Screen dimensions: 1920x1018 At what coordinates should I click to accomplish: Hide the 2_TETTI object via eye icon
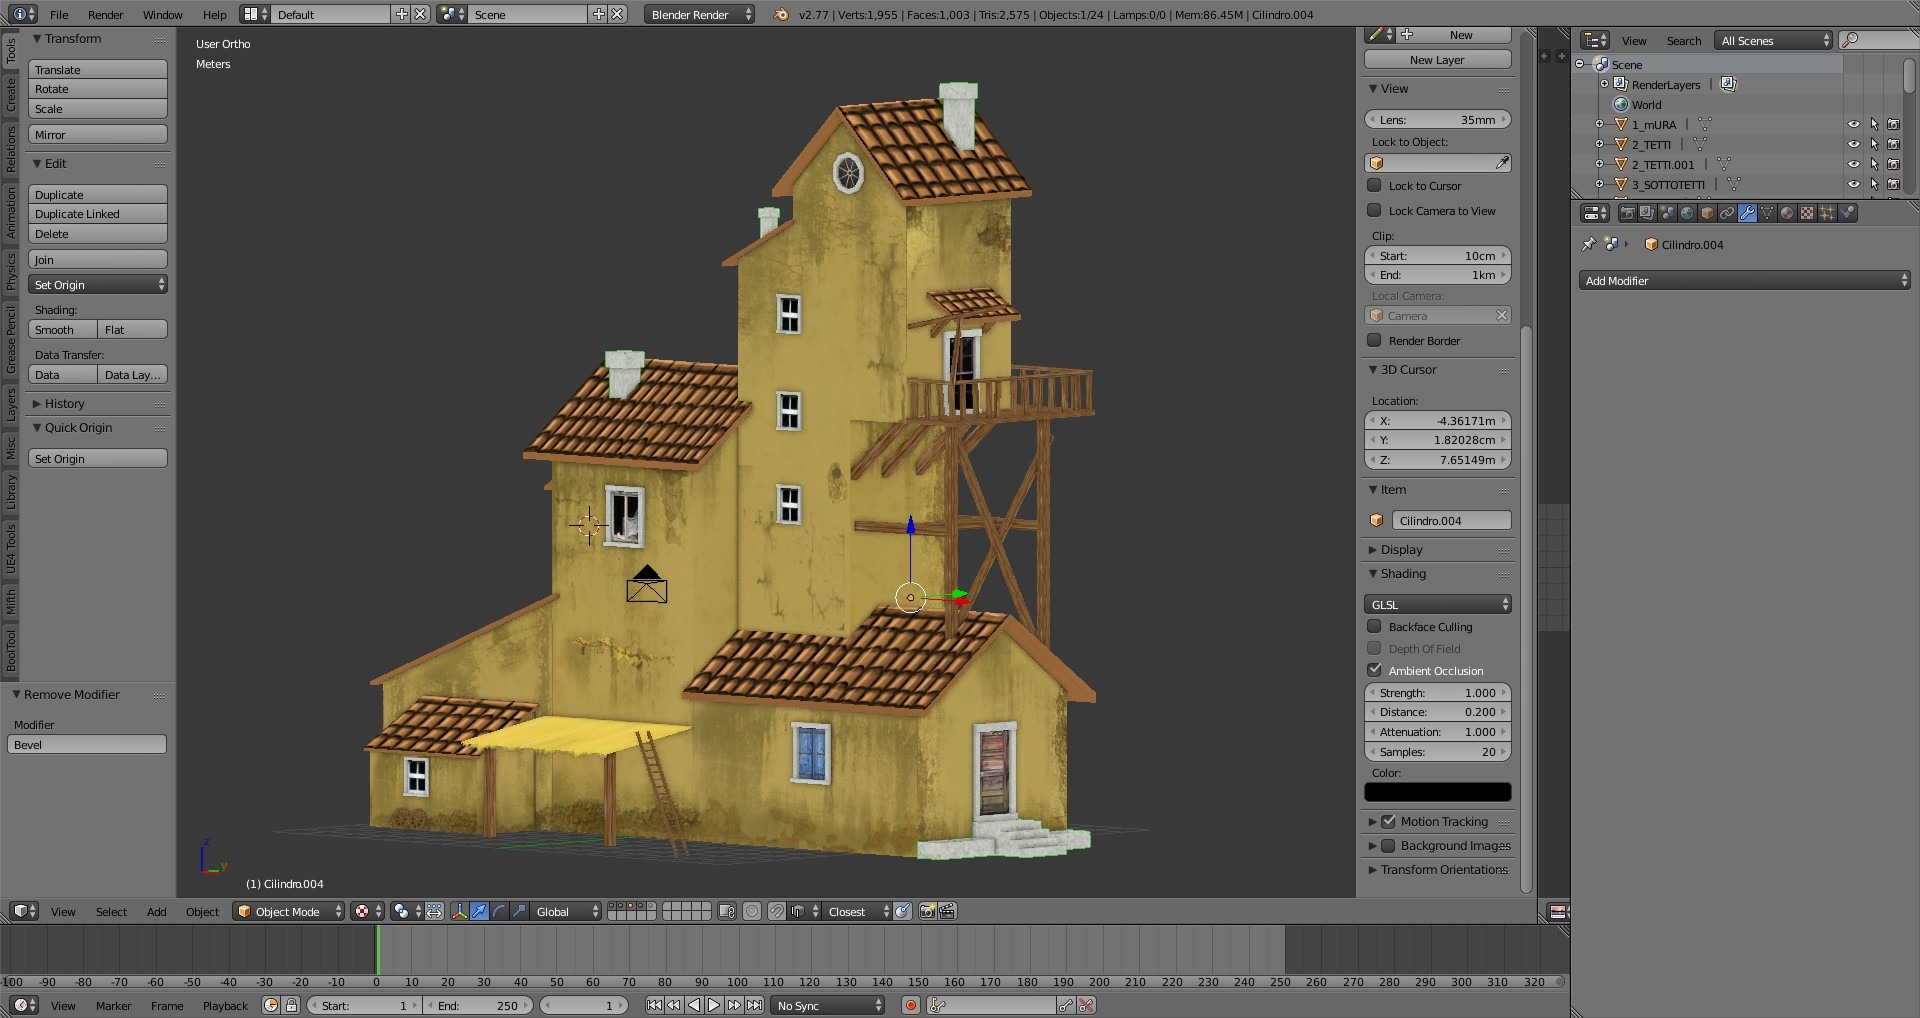pyautogui.click(x=1853, y=144)
